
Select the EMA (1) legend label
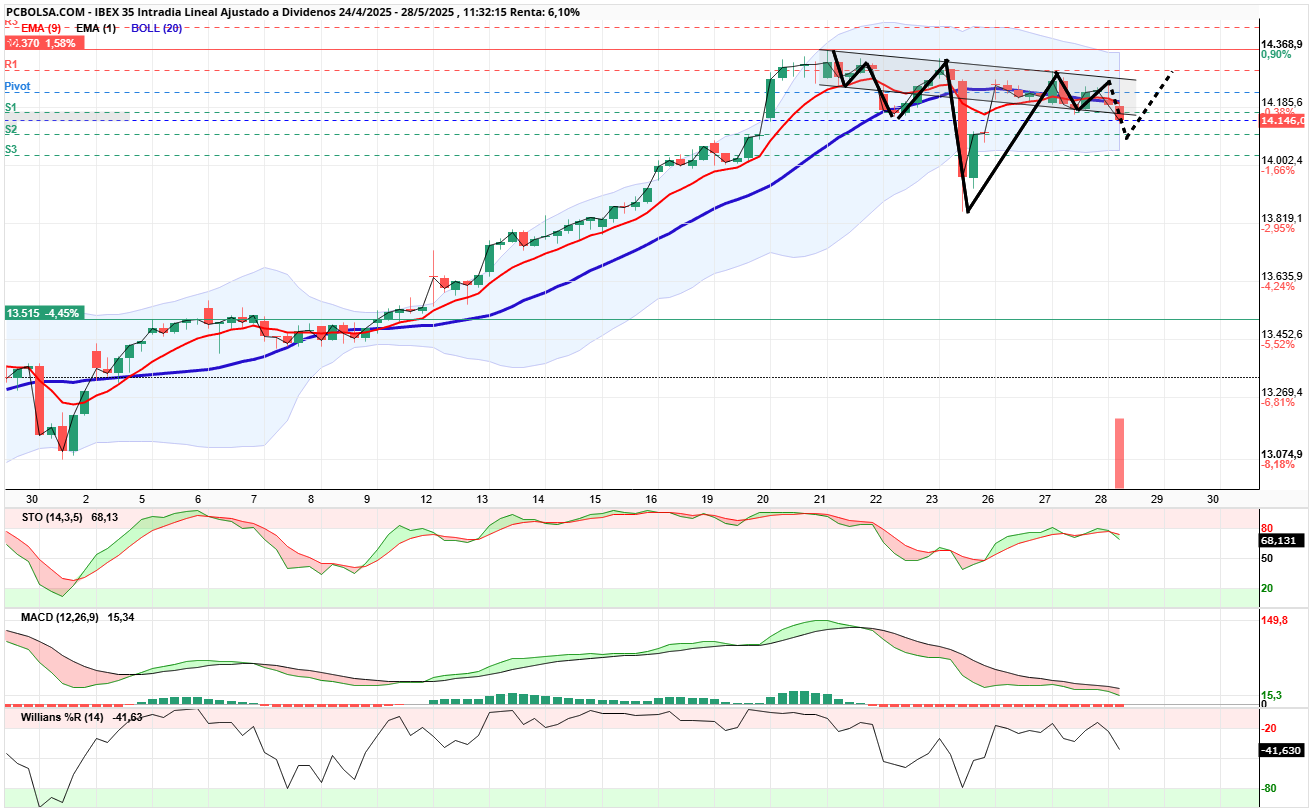95,28
